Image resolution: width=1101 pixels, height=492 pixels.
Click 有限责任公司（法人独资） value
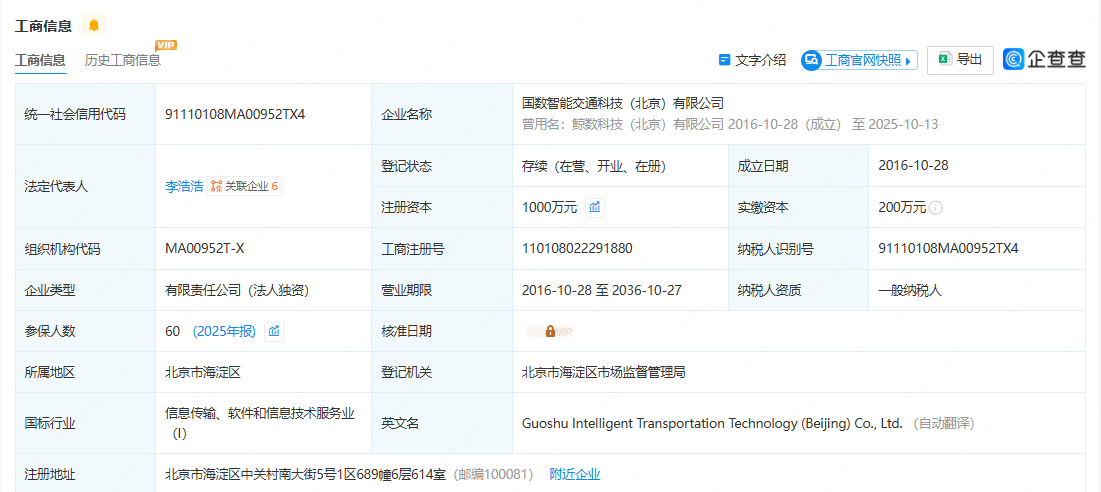pos(237,290)
